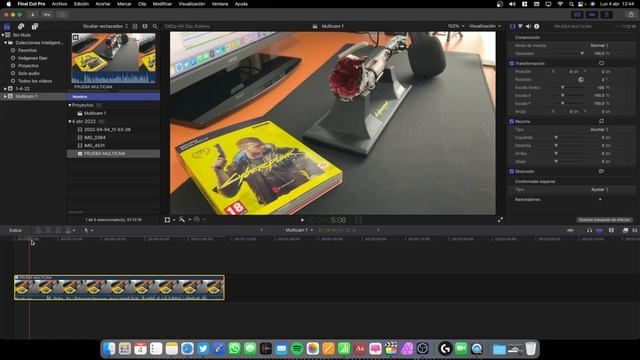Viewport: 640px width, 360px height.
Task: Open the Audio inspector speaker icon
Action: [x=529, y=26]
